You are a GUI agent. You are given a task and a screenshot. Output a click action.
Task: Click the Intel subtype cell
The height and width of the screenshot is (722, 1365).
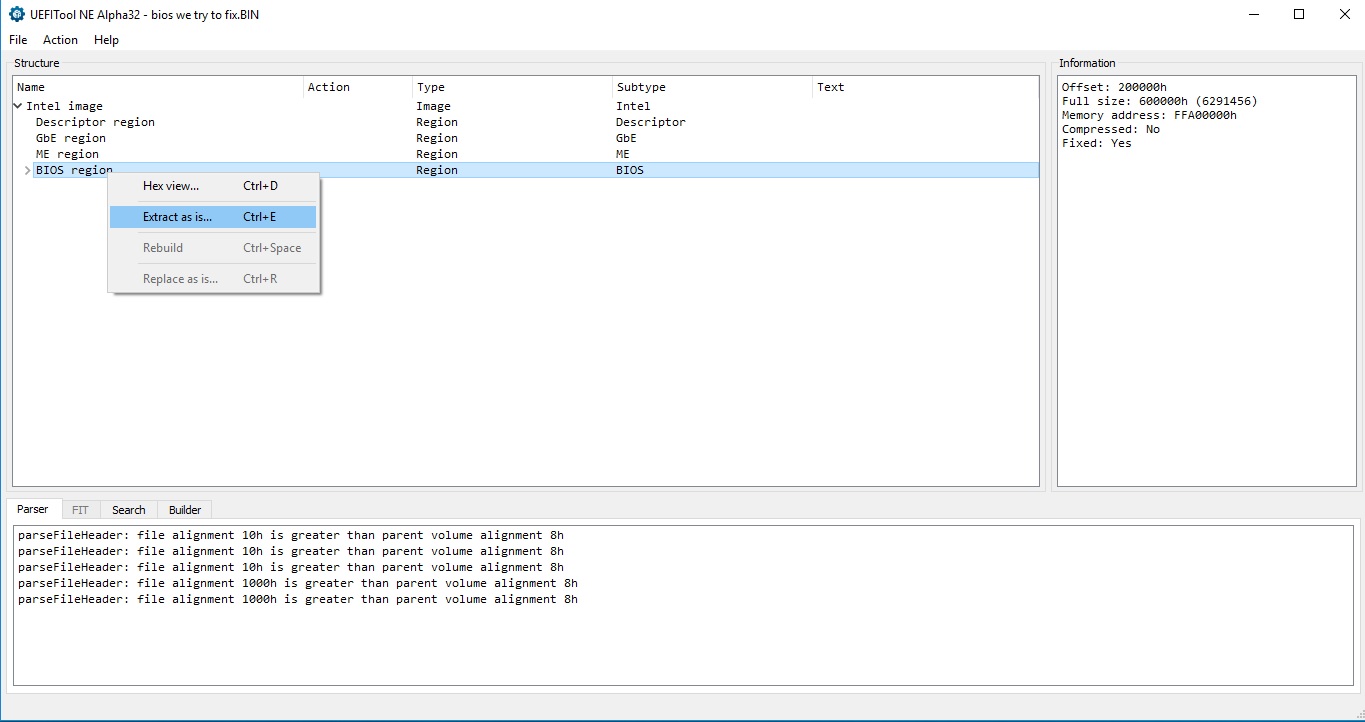click(x=633, y=106)
